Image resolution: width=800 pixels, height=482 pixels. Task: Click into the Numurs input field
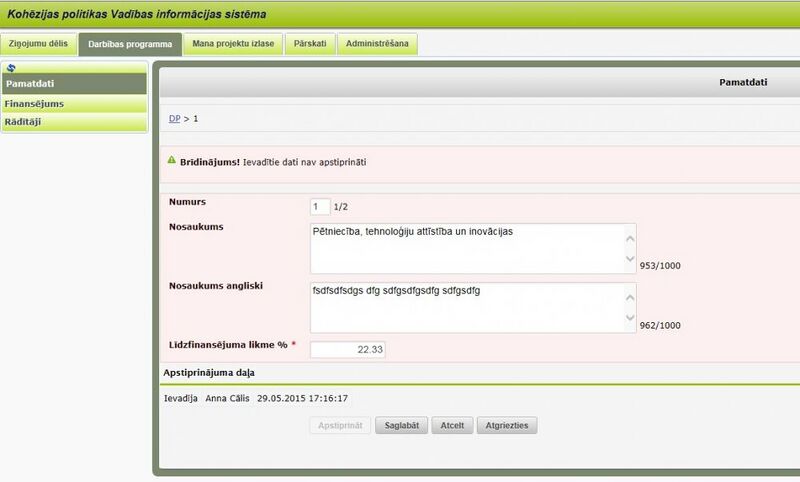320,207
